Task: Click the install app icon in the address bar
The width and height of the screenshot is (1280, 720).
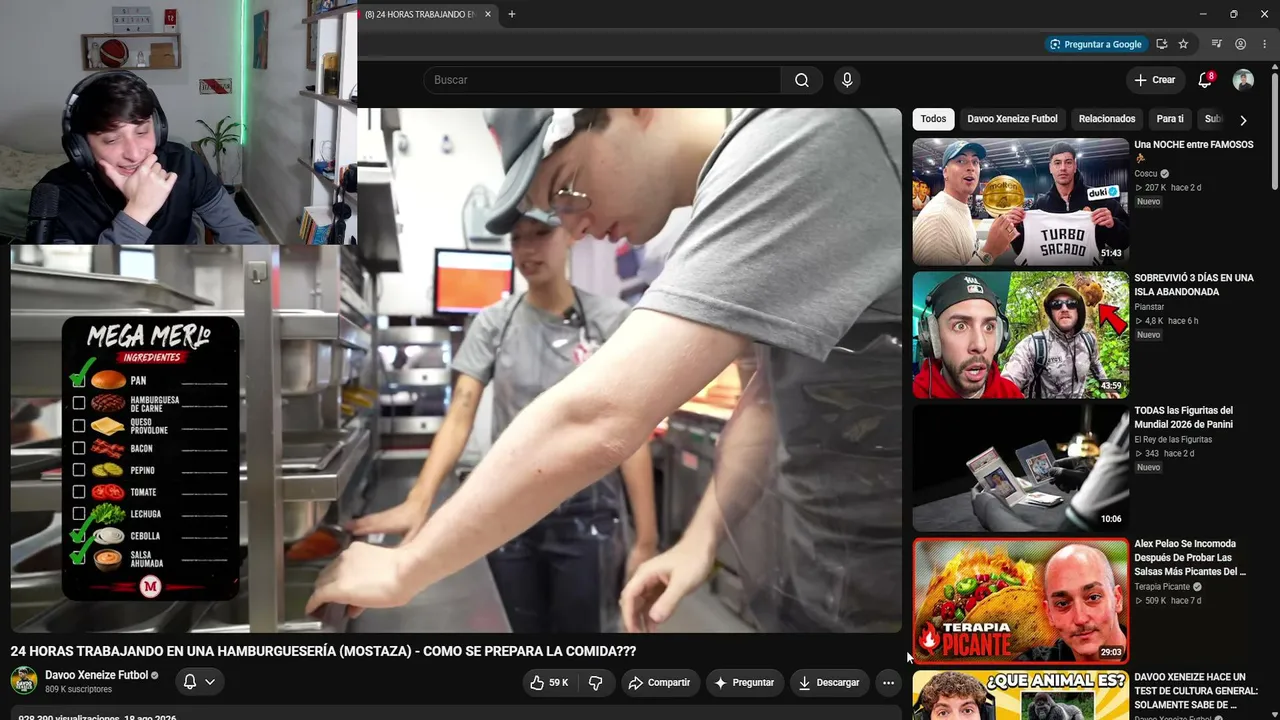Action: pyautogui.click(x=1161, y=44)
